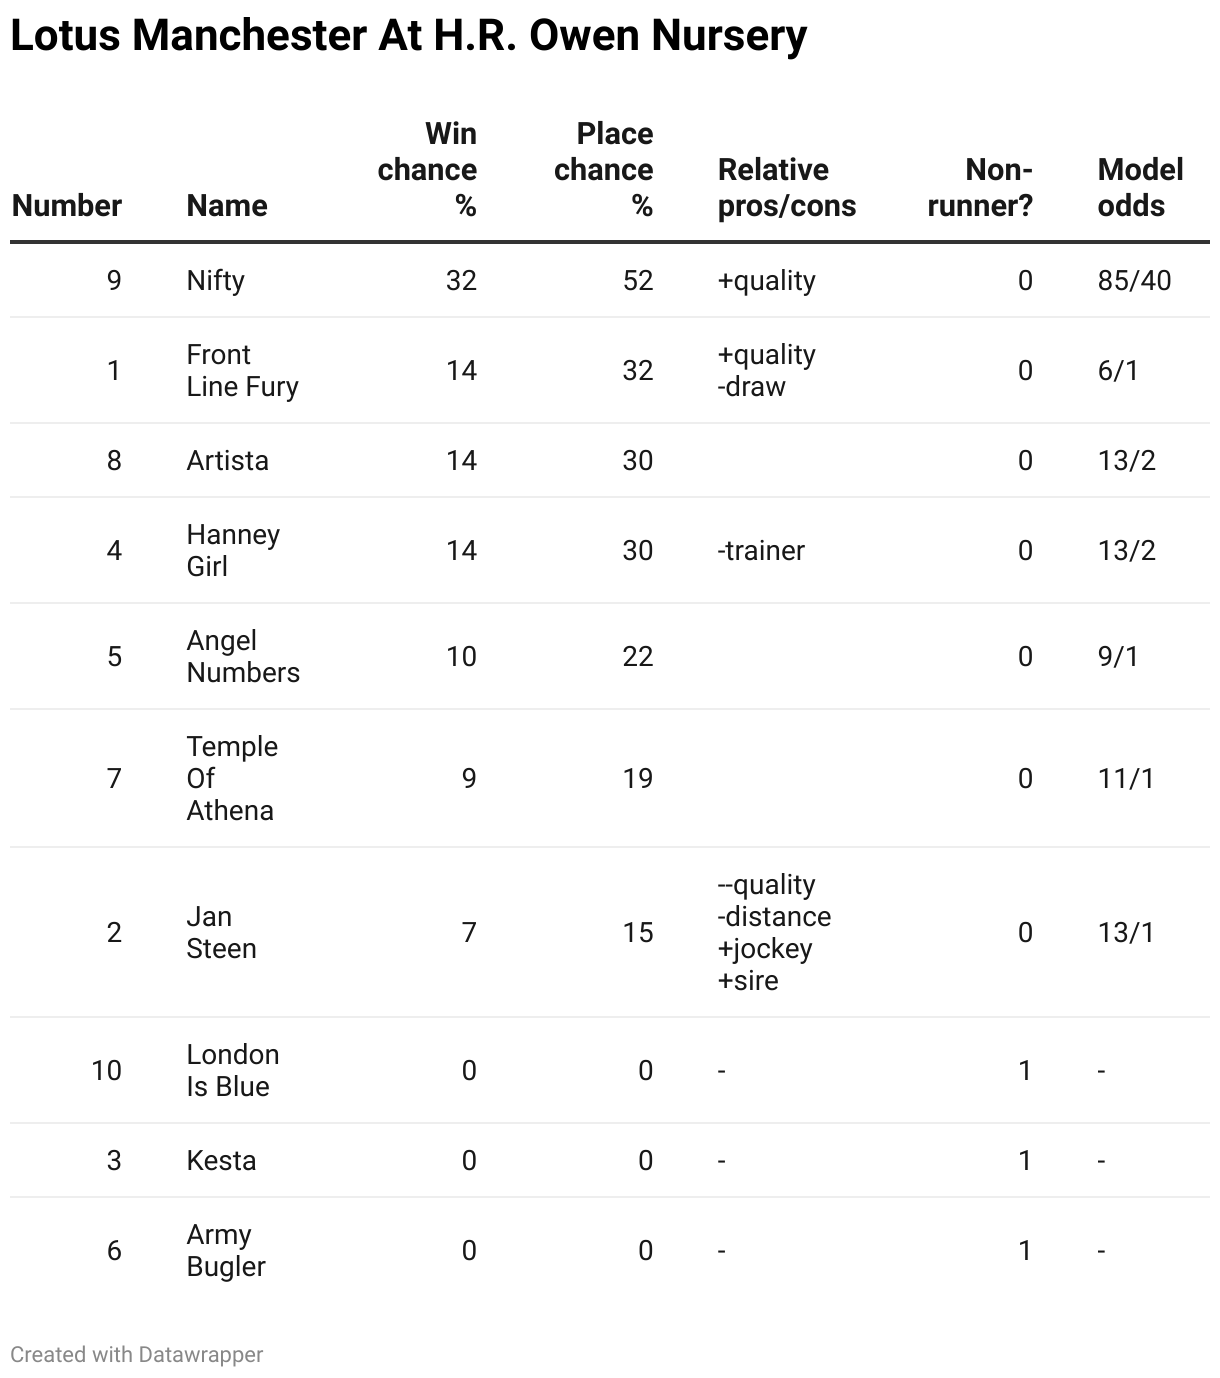The height and width of the screenshot is (1378, 1220).
Task: Select the Artista row name
Action: click(228, 460)
